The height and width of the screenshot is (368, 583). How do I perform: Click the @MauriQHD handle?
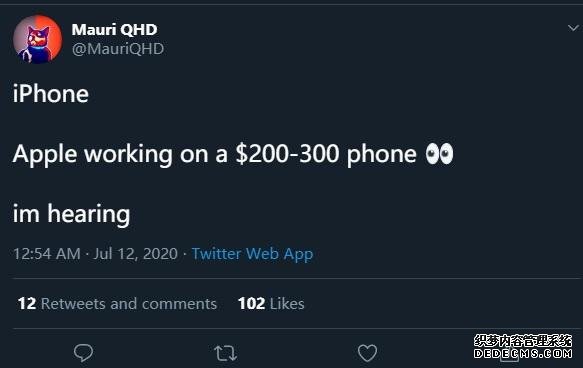click(118, 49)
